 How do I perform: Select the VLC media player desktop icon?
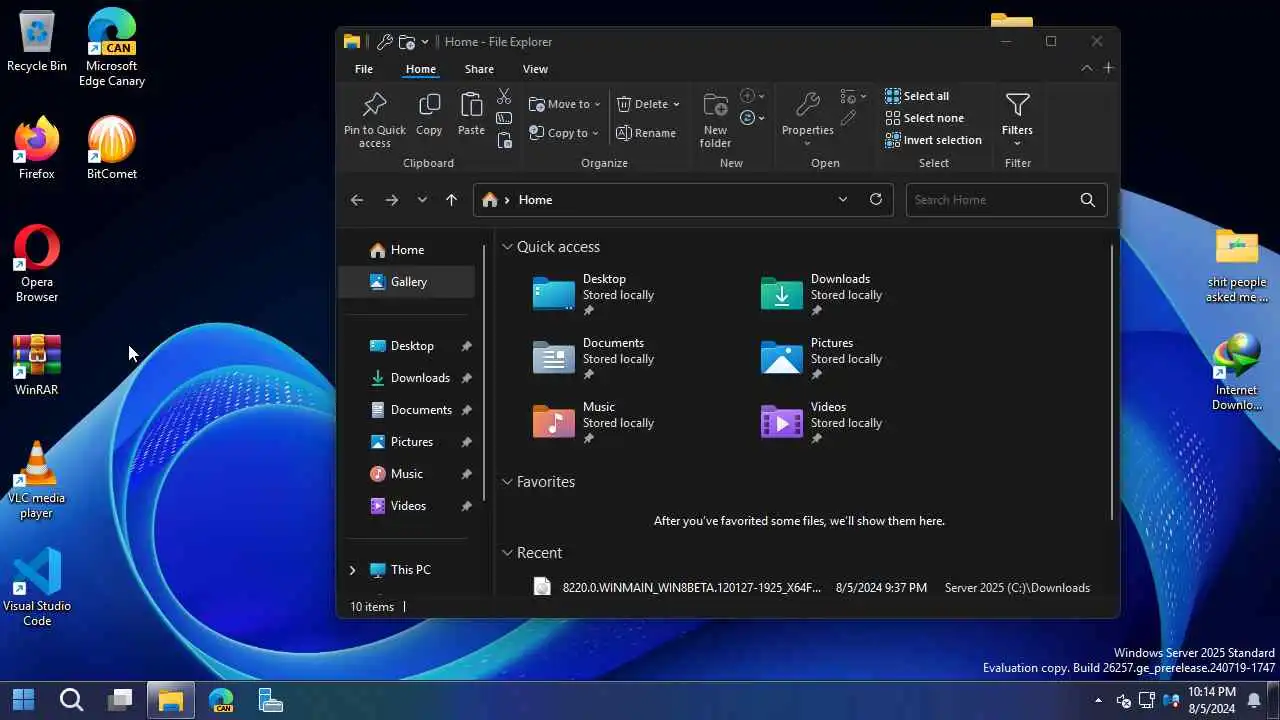point(37,480)
